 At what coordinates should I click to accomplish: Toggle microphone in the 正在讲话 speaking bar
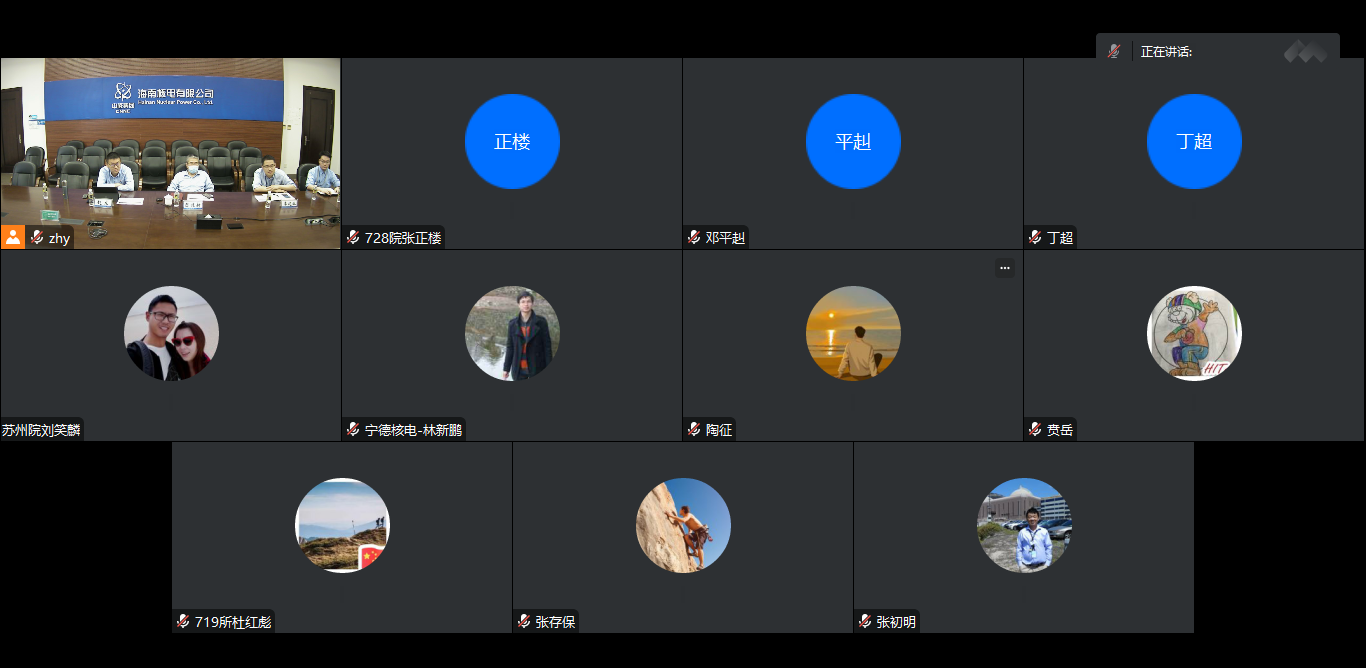[x=1114, y=52]
